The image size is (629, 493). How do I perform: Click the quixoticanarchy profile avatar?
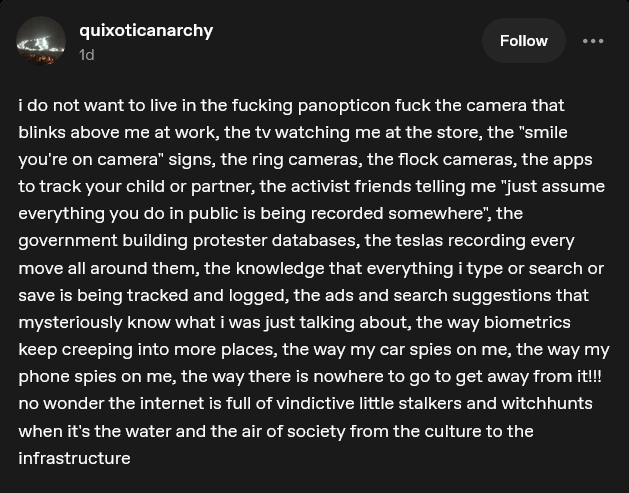click(x=42, y=41)
